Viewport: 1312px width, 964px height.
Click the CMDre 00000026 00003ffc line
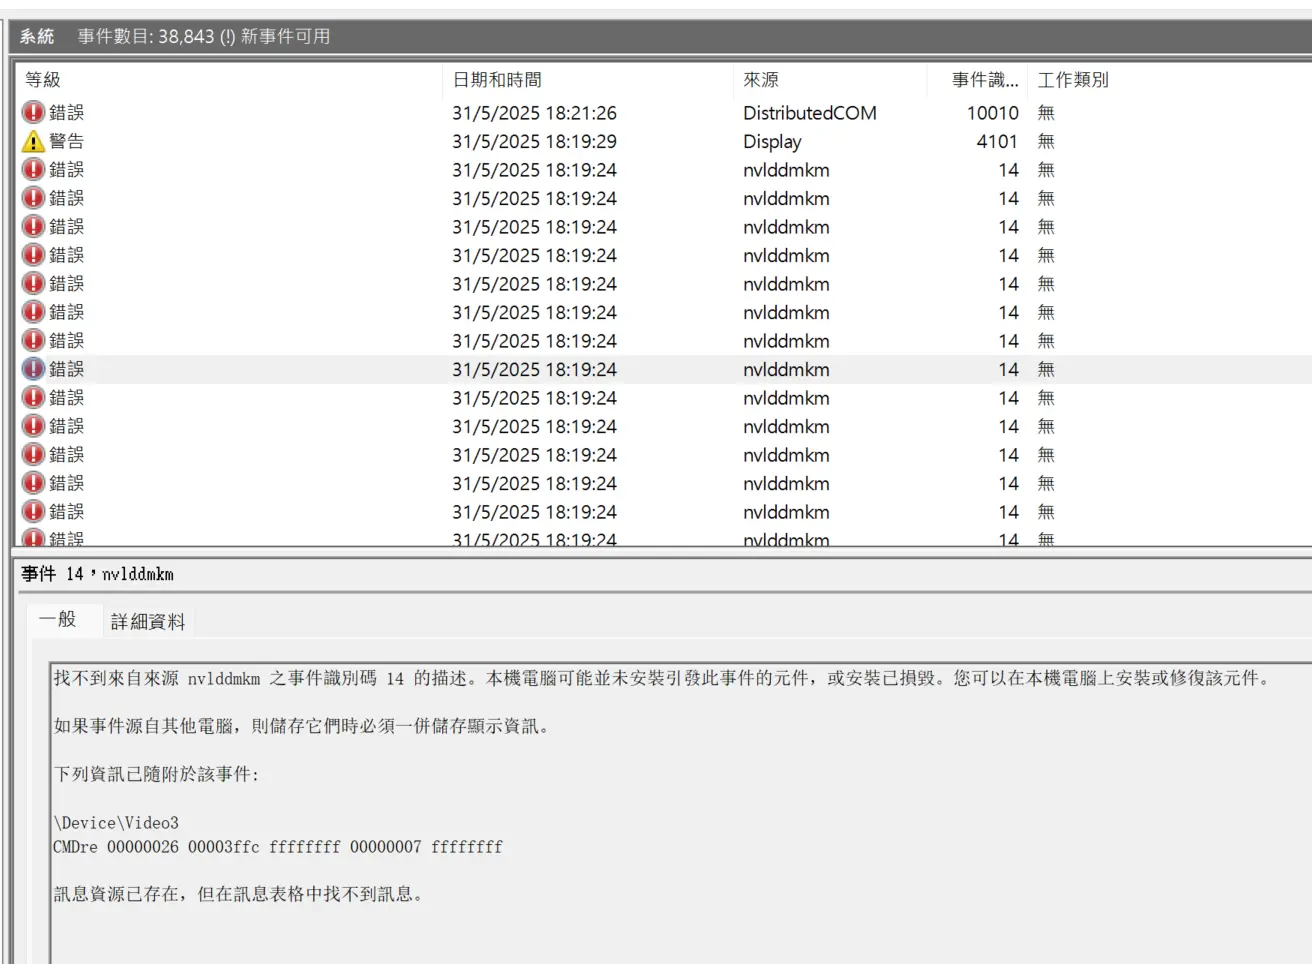coord(278,847)
